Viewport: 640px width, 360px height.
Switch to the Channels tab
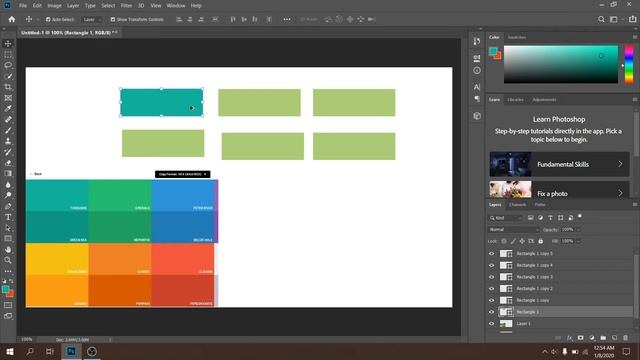coord(518,204)
